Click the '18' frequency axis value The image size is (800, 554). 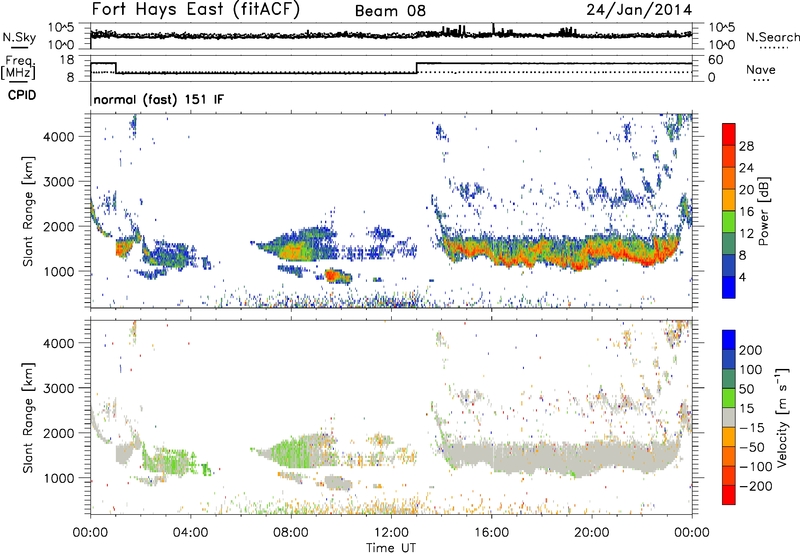point(67,60)
